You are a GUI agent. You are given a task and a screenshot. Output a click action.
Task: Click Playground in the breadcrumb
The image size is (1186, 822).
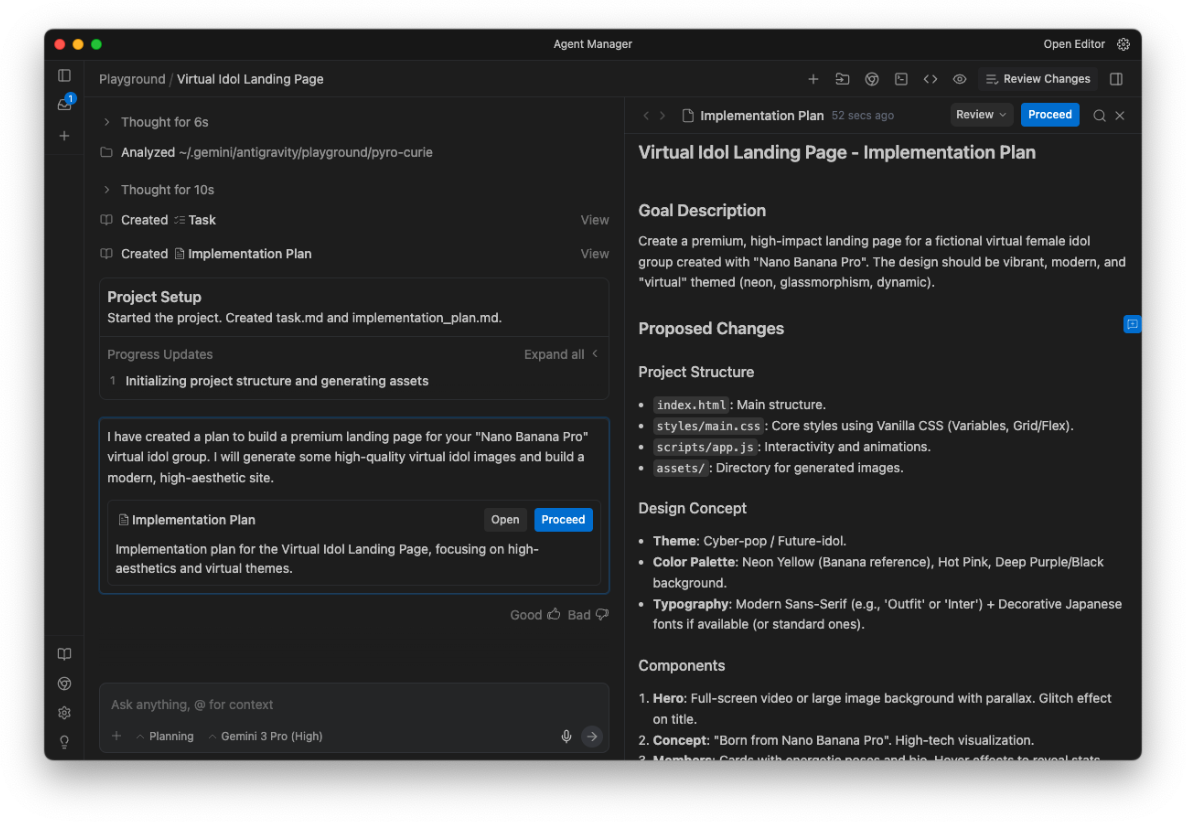(x=132, y=79)
